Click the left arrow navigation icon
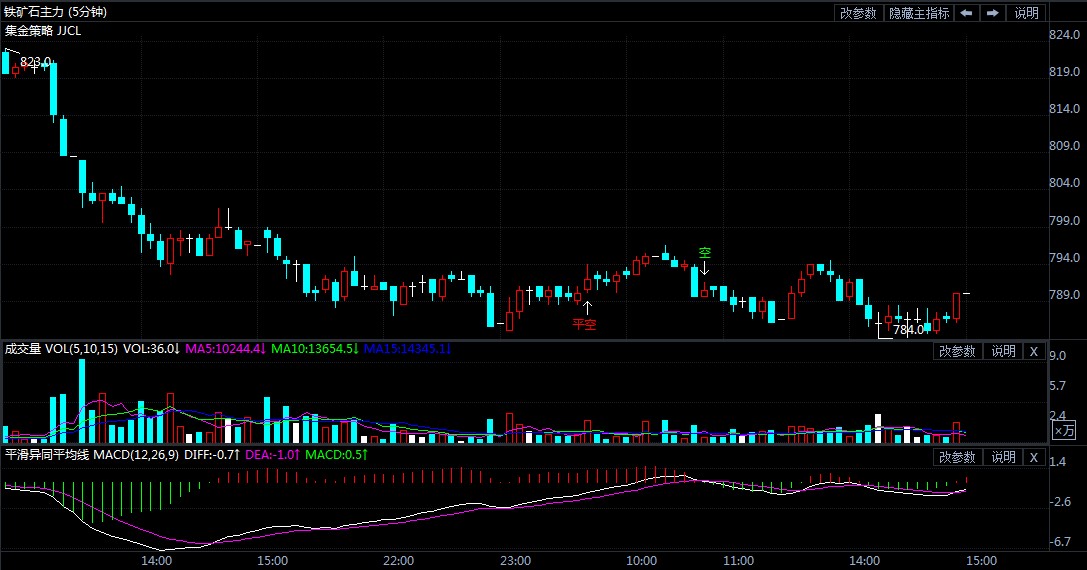Viewport: 1087px width, 570px height. tap(966, 12)
